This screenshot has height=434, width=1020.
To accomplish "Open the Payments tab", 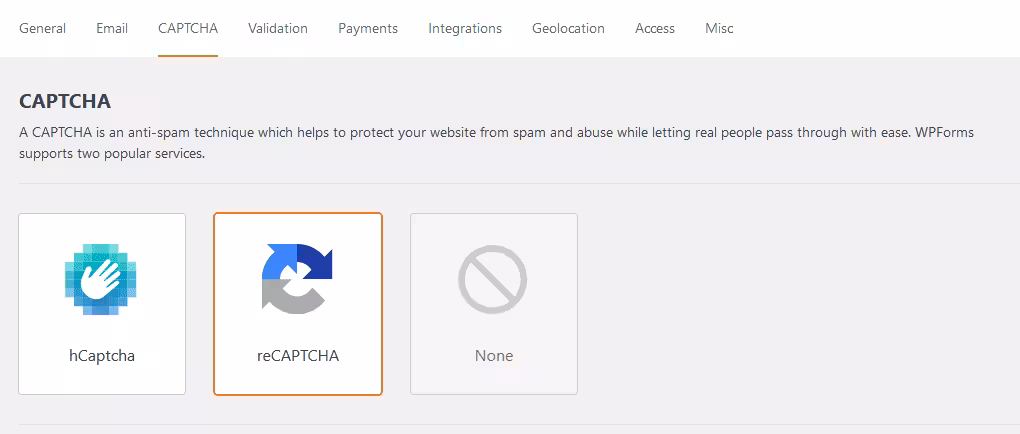I will [x=368, y=29].
